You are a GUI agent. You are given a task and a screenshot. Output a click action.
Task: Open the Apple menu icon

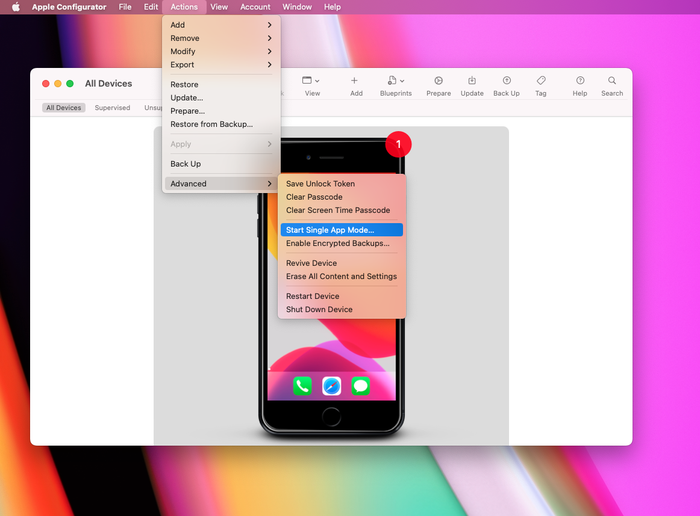[16, 7]
